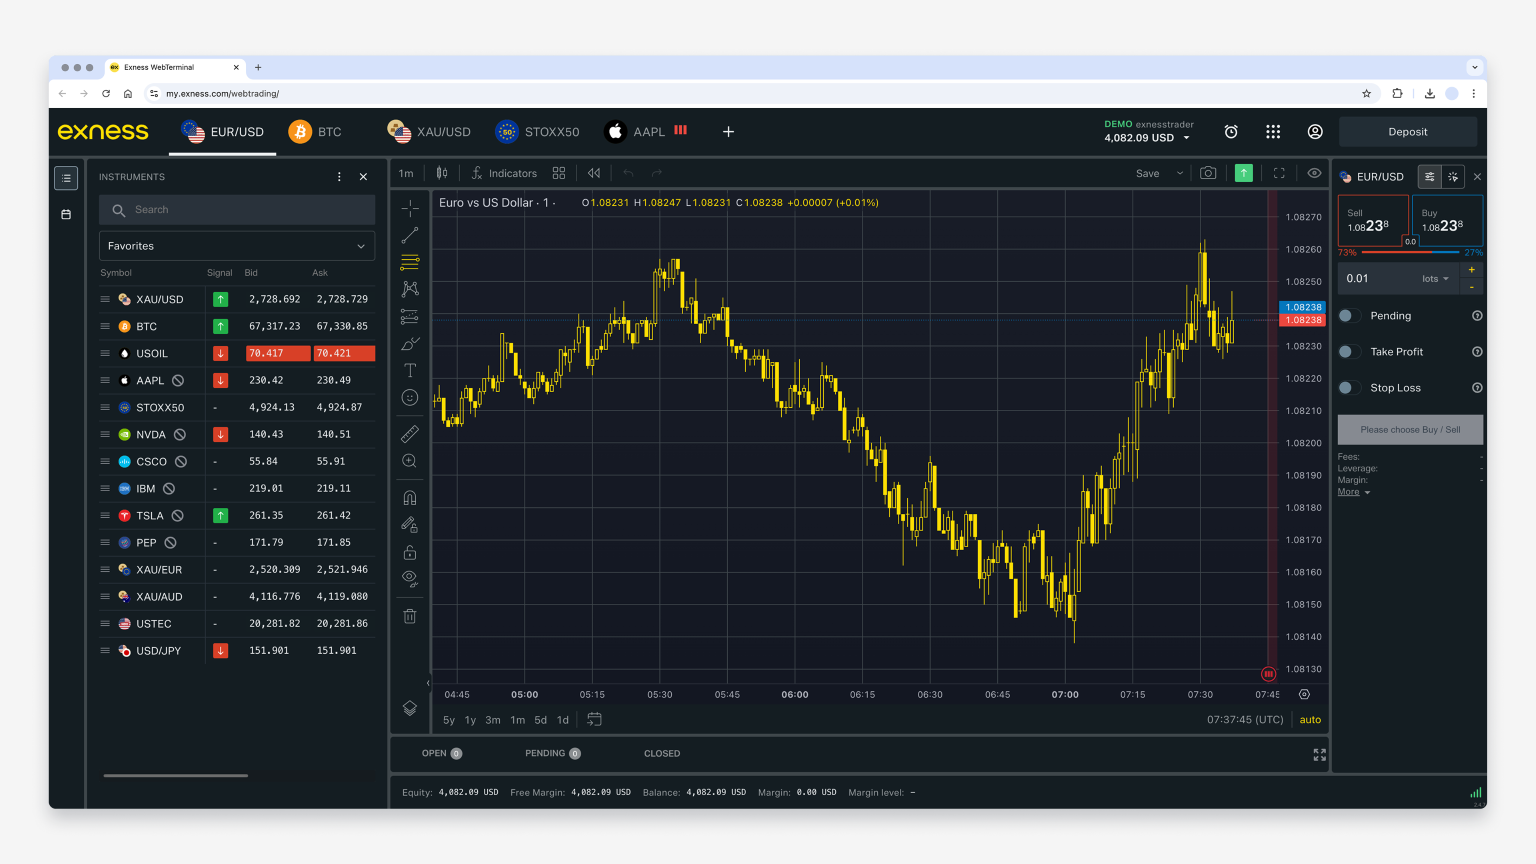1536x864 pixels.
Task: Click the instrument Search field
Action: (x=237, y=210)
